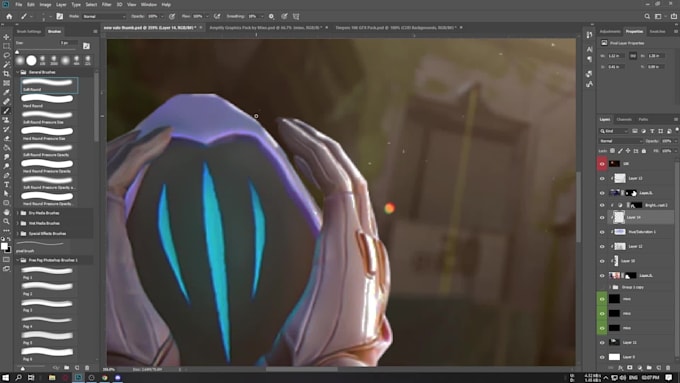Select the Horizontal Type tool
Screen dimensions: 680x383
pos(6,184)
